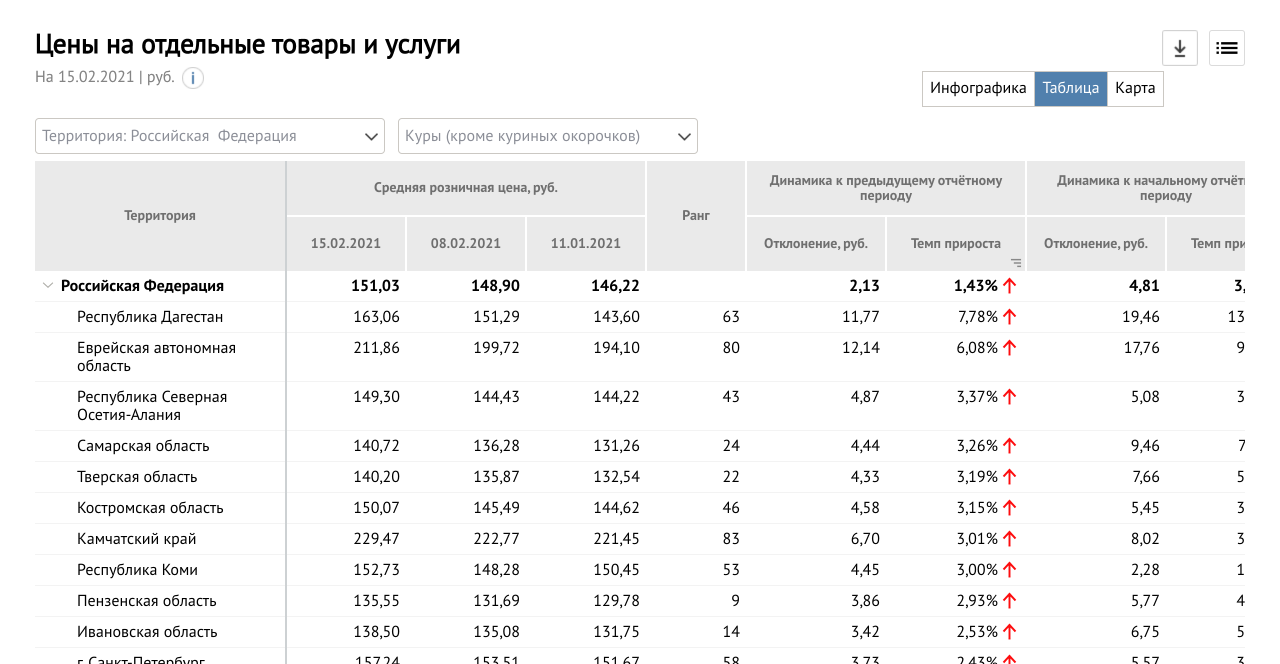This screenshot has height=664, width=1280.
Task: Click the Камчатский край row name
Action: pyautogui.click(x=137, y=539)
